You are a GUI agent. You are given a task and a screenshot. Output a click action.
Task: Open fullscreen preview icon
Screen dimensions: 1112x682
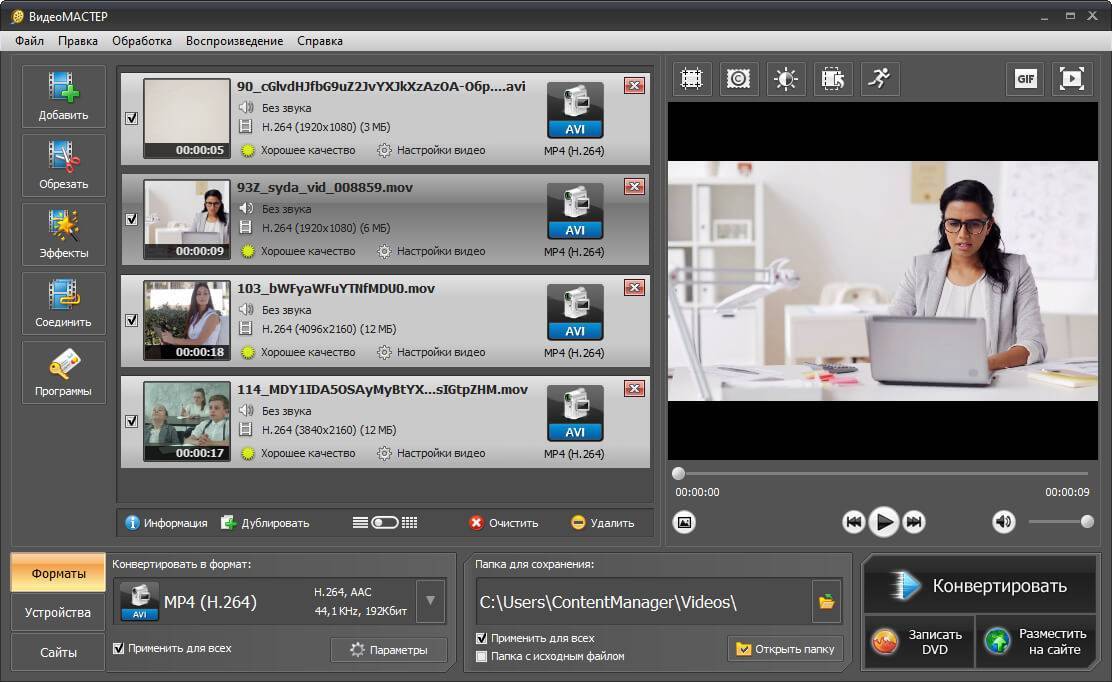coord(1071,79)
